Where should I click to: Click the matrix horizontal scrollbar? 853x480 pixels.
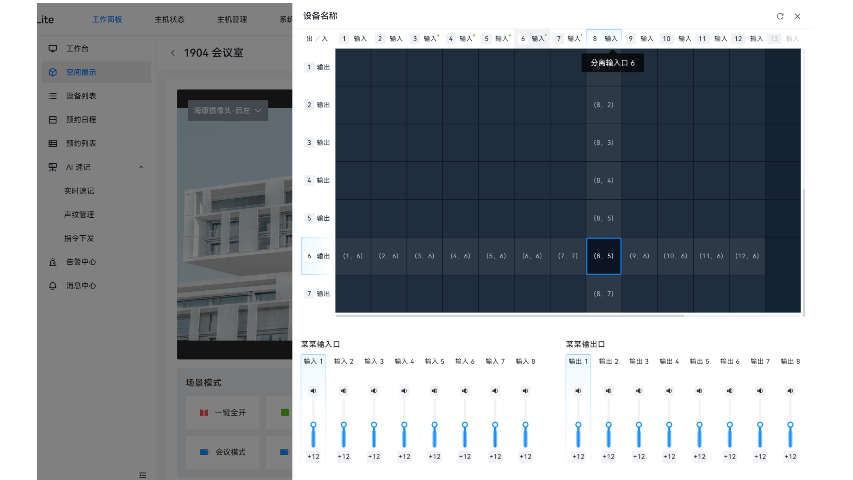510,315
